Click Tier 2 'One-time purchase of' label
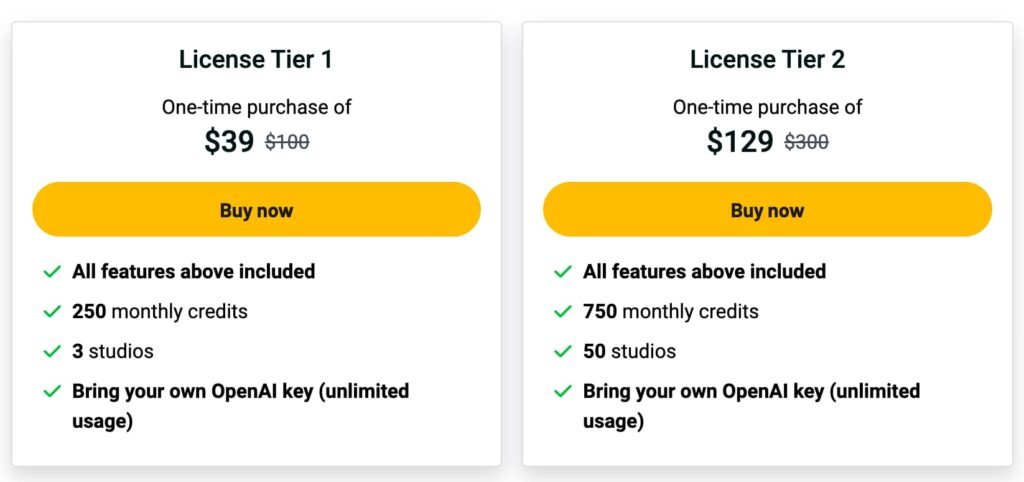1024x482 pixels. point(767,106)
